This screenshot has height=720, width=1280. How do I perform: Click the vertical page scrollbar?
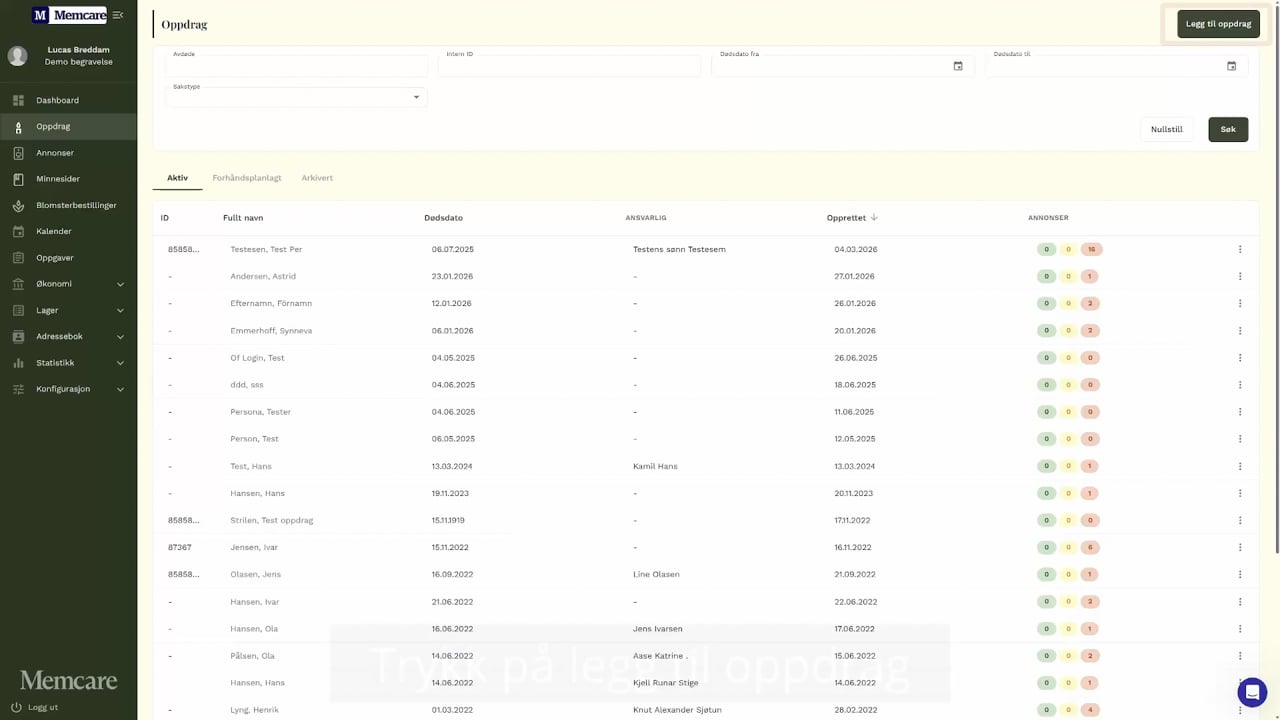click(x=1276, y=278)
